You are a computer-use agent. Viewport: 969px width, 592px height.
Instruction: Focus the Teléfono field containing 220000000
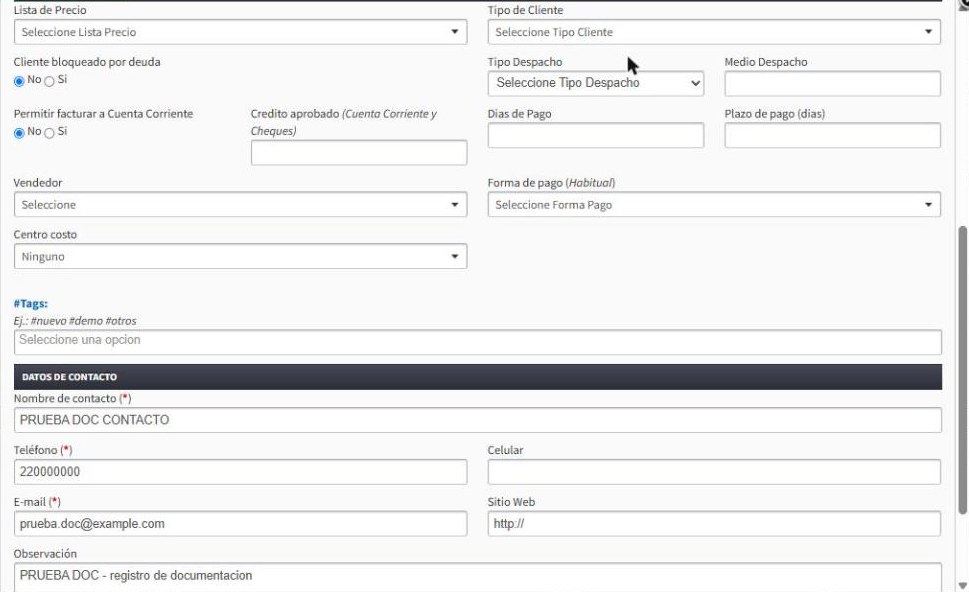pyautogui.click(x=240, y=472)
